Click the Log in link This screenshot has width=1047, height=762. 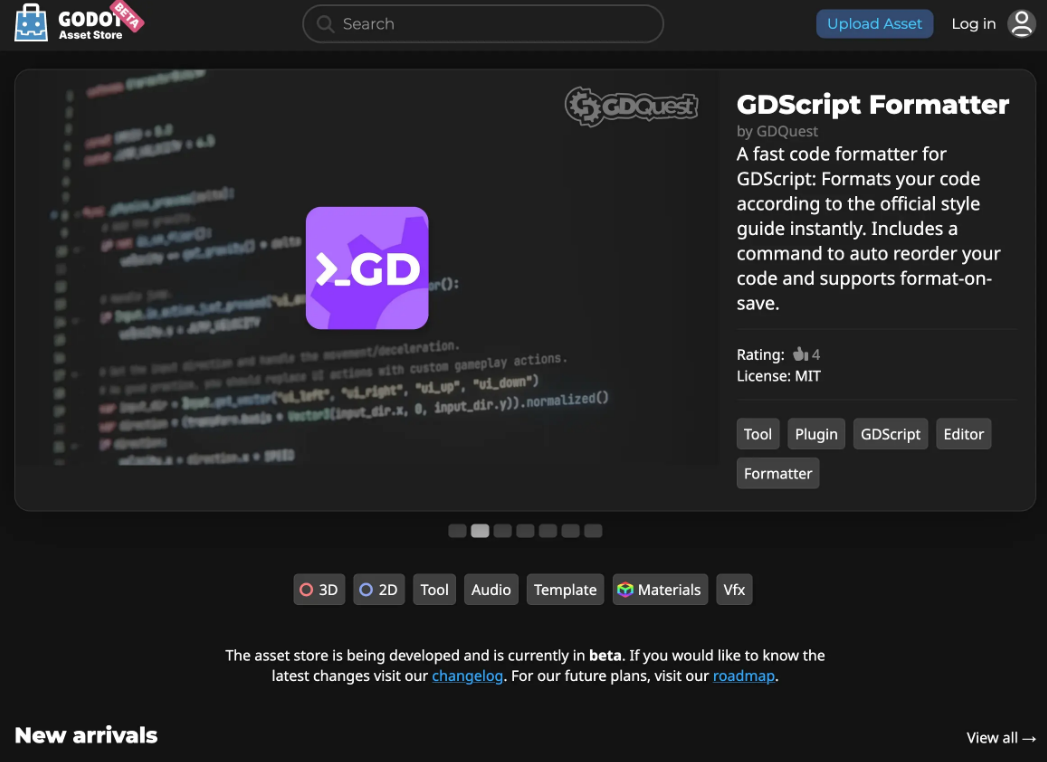(x=973, y=24)
